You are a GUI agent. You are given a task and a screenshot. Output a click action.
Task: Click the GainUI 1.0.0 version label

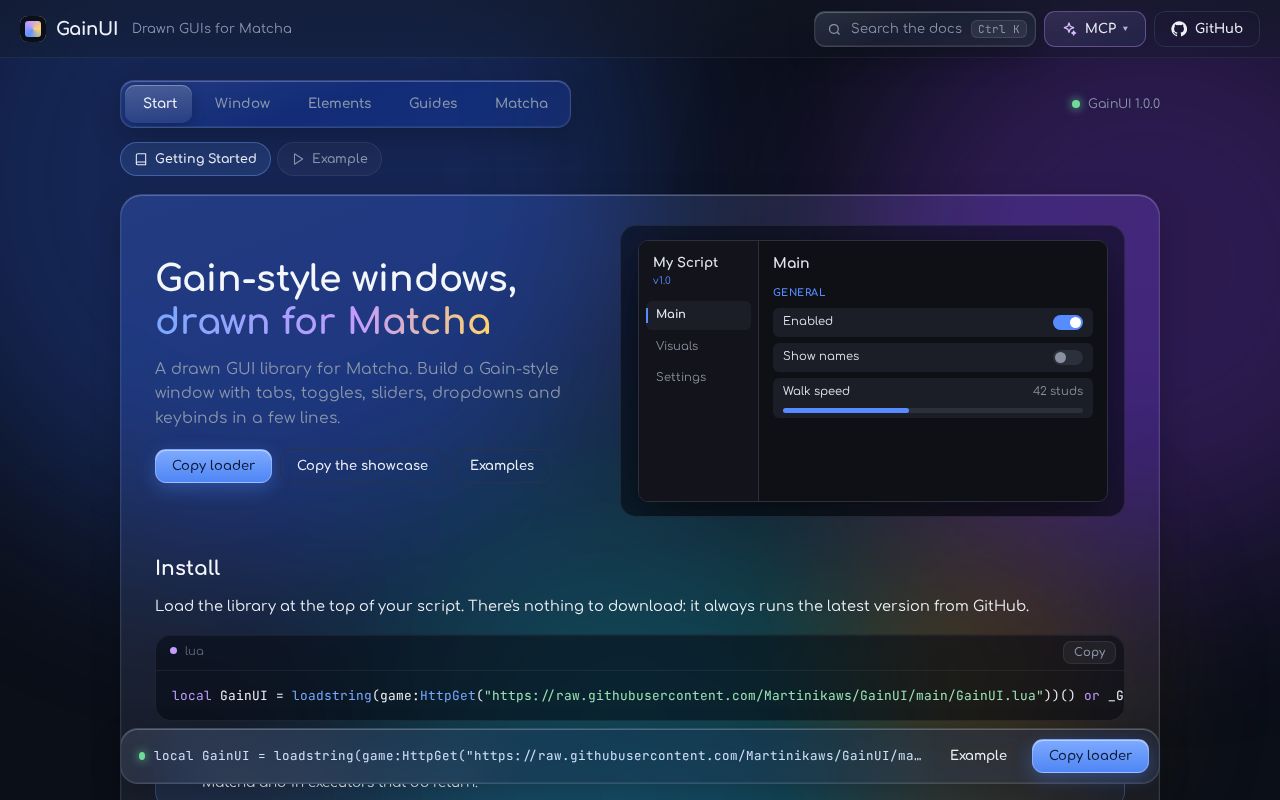(x=1124, y=104)
